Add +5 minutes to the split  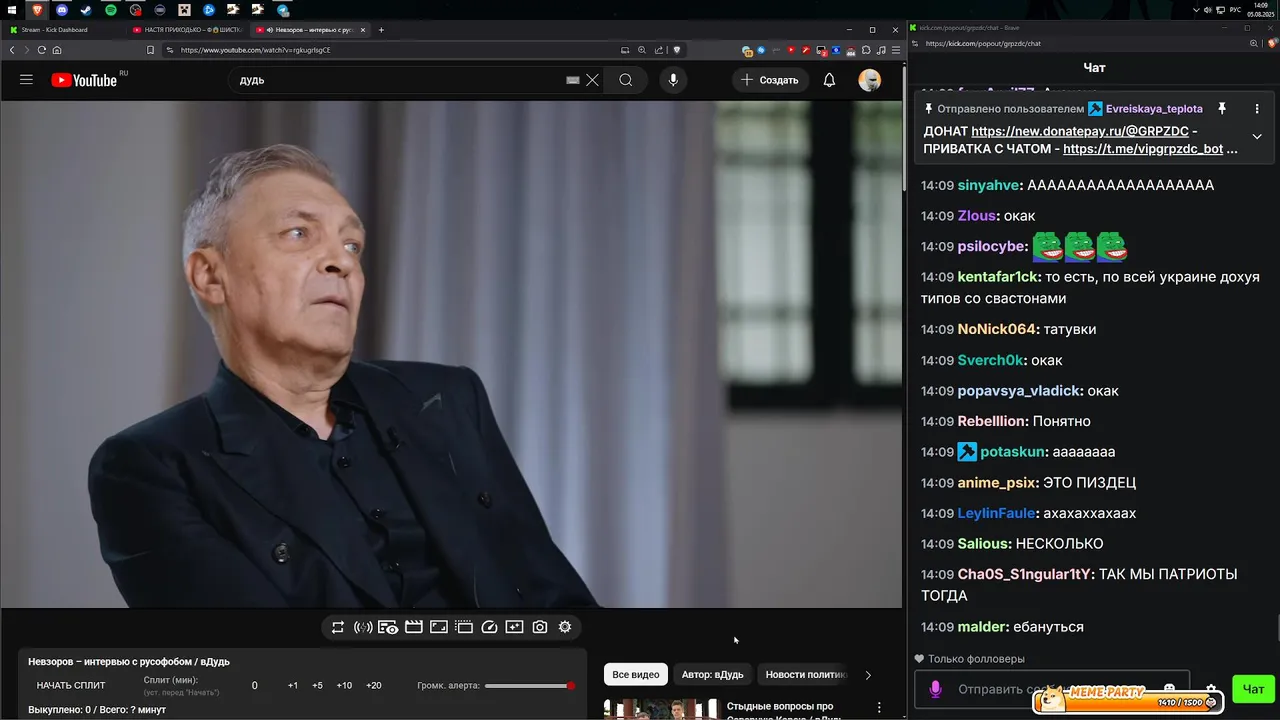[x=317, y=685]
